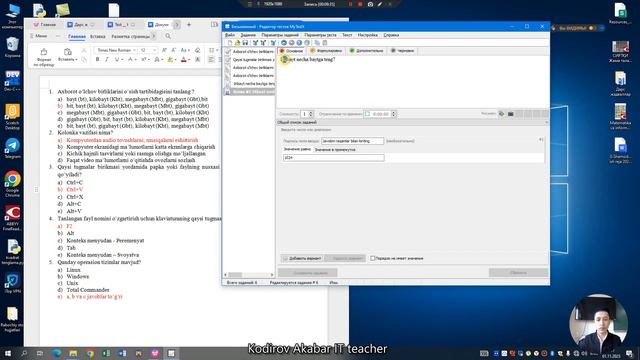The image size is (640, 360).
Task: Open the Файл menu in MyTestX
Action: click(230, 35)
